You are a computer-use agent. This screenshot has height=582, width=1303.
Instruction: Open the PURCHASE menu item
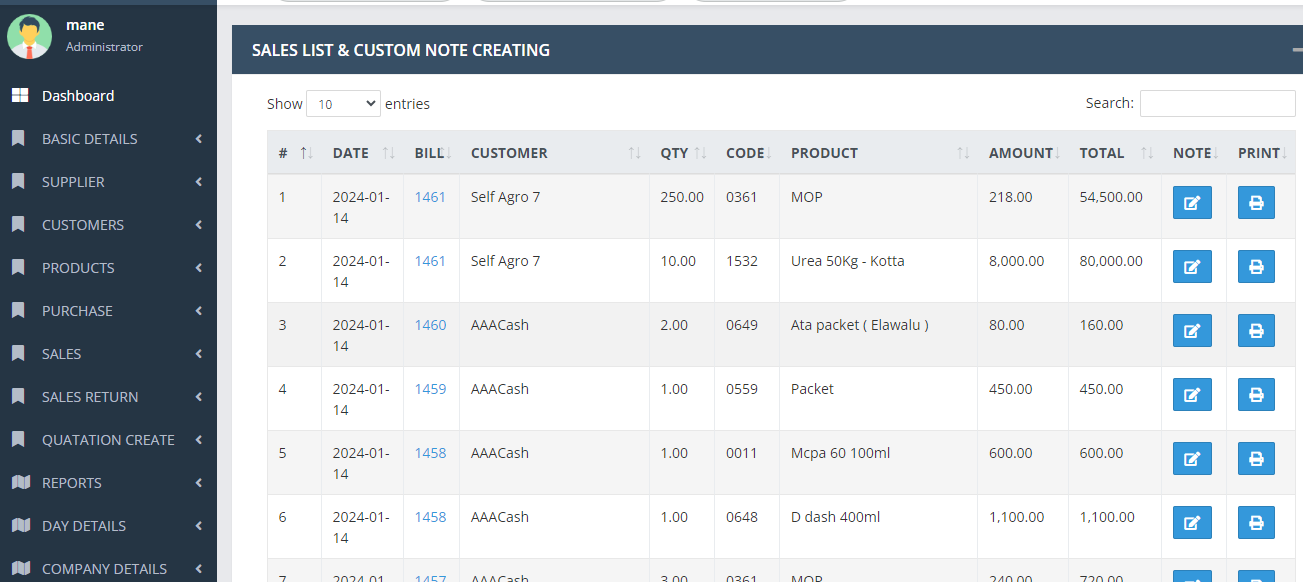77,311
